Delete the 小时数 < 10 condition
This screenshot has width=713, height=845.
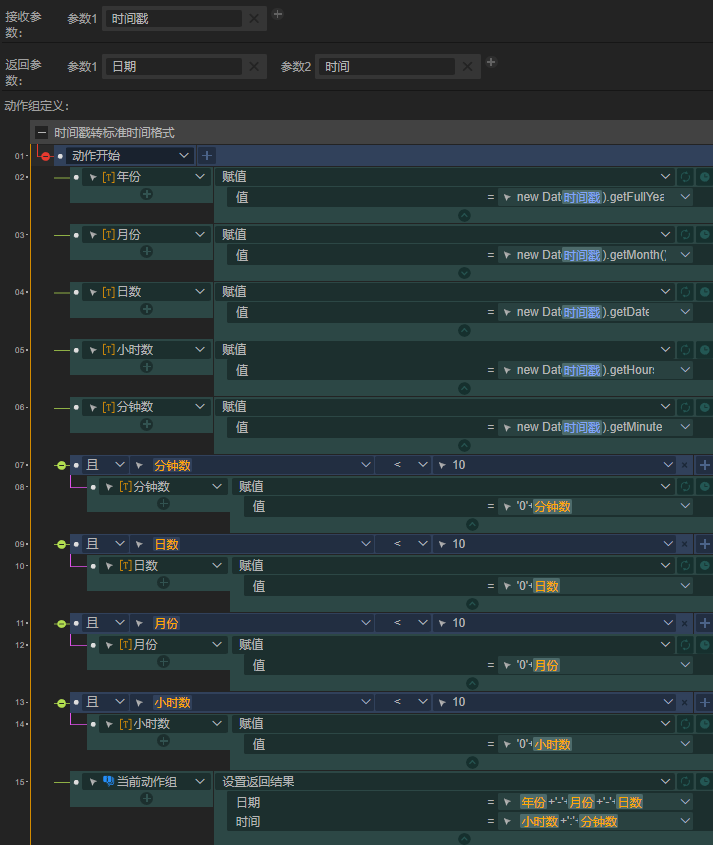point(684,702)
